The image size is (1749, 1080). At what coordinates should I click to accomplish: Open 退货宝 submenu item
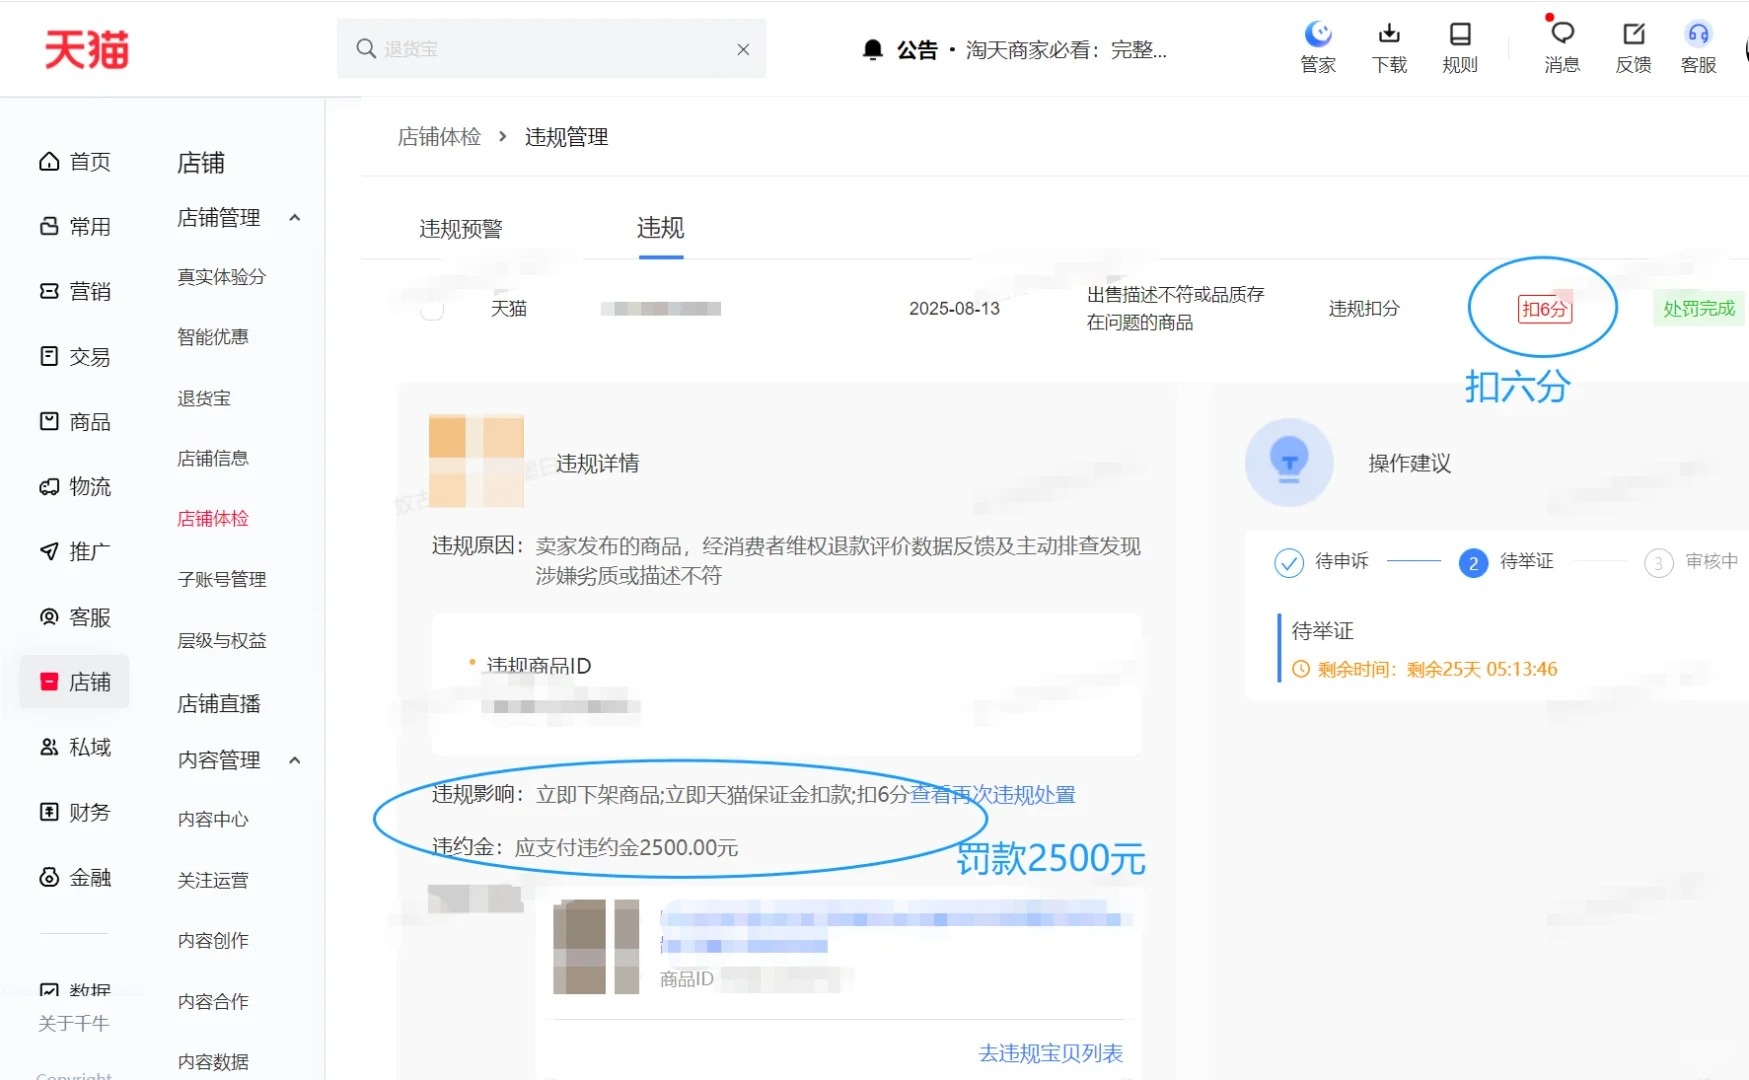tap(204, 399)
